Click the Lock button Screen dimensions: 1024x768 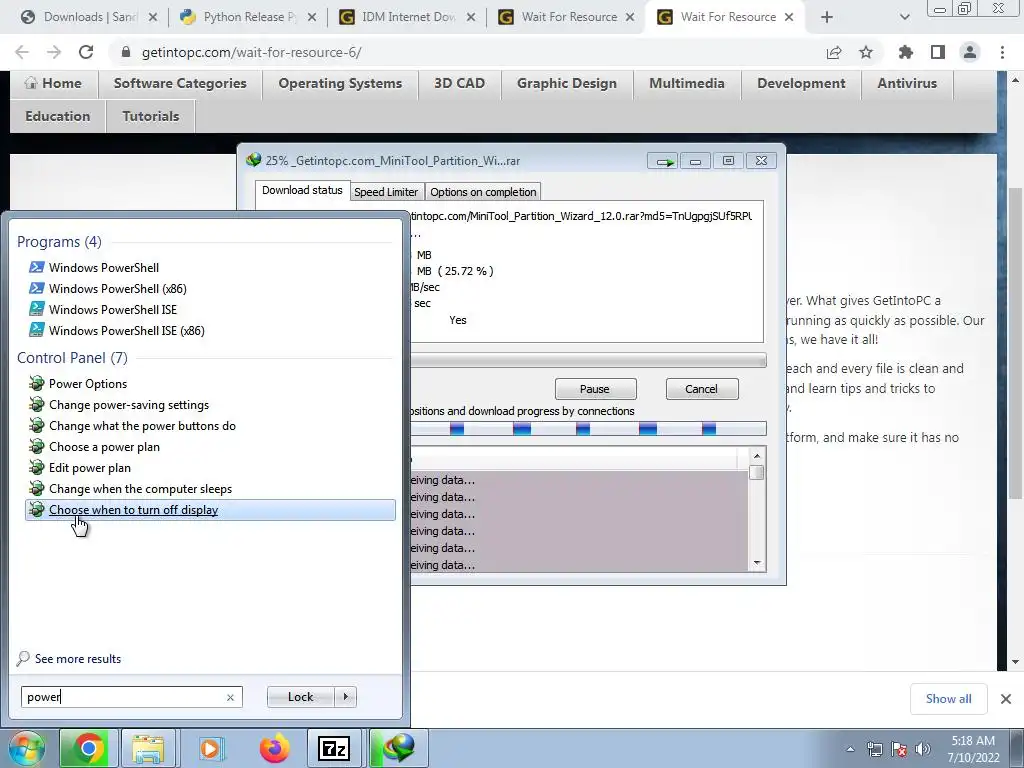300,697
